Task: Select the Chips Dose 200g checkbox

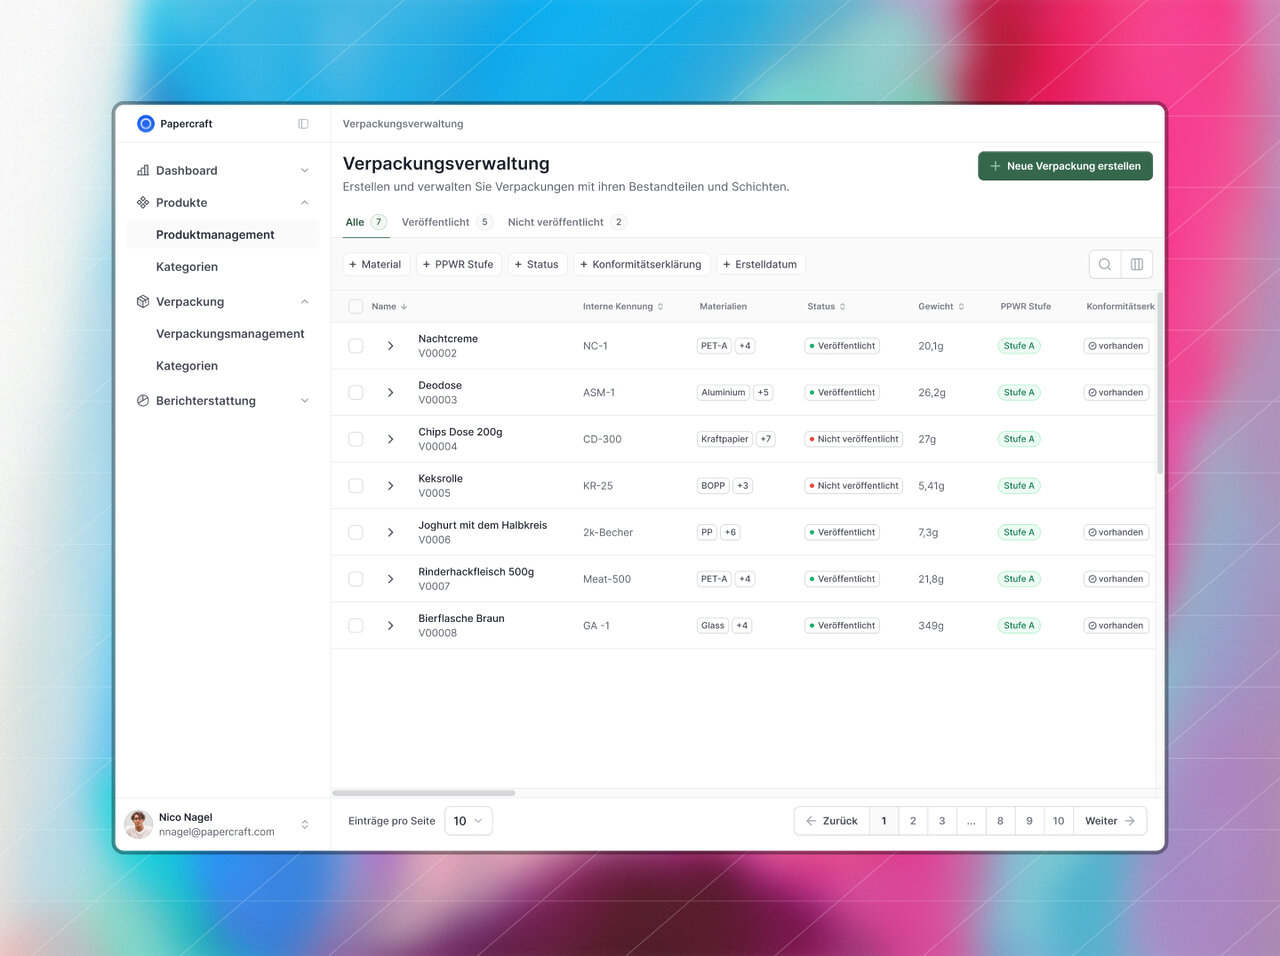Action: [x=355, y=439]
